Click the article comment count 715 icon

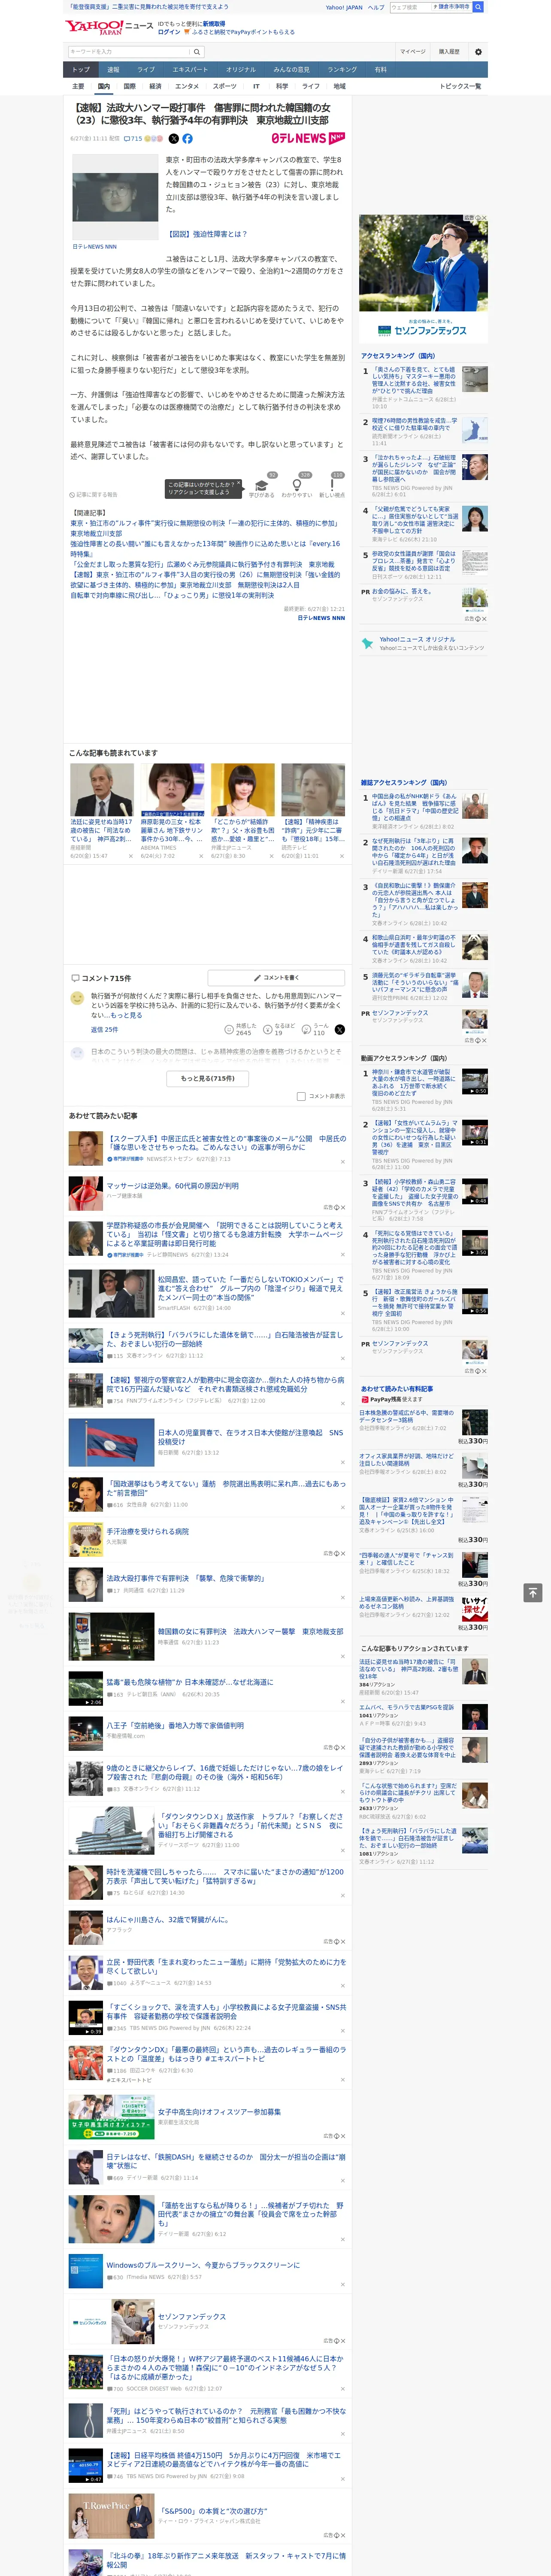(133, 139)
